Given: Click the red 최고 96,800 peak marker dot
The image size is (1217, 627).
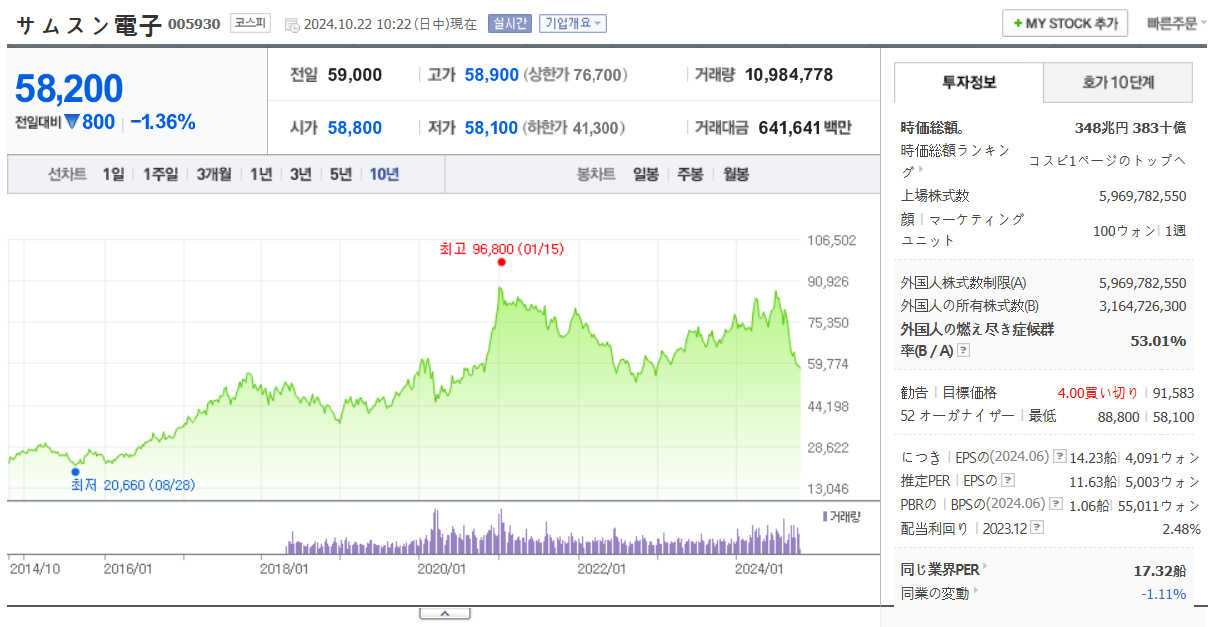Looking at the screenshot, I should point(501,263).
